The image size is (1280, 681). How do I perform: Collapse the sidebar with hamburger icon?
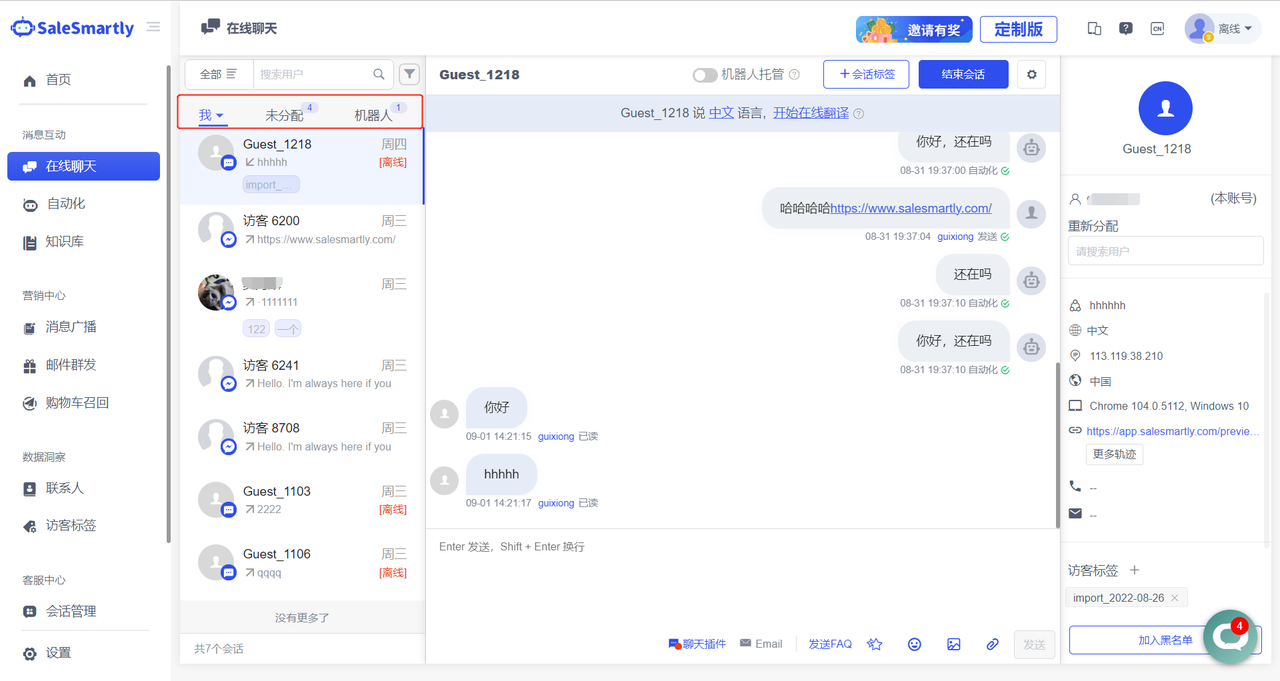pyautogui.click(x=153, y=27)
